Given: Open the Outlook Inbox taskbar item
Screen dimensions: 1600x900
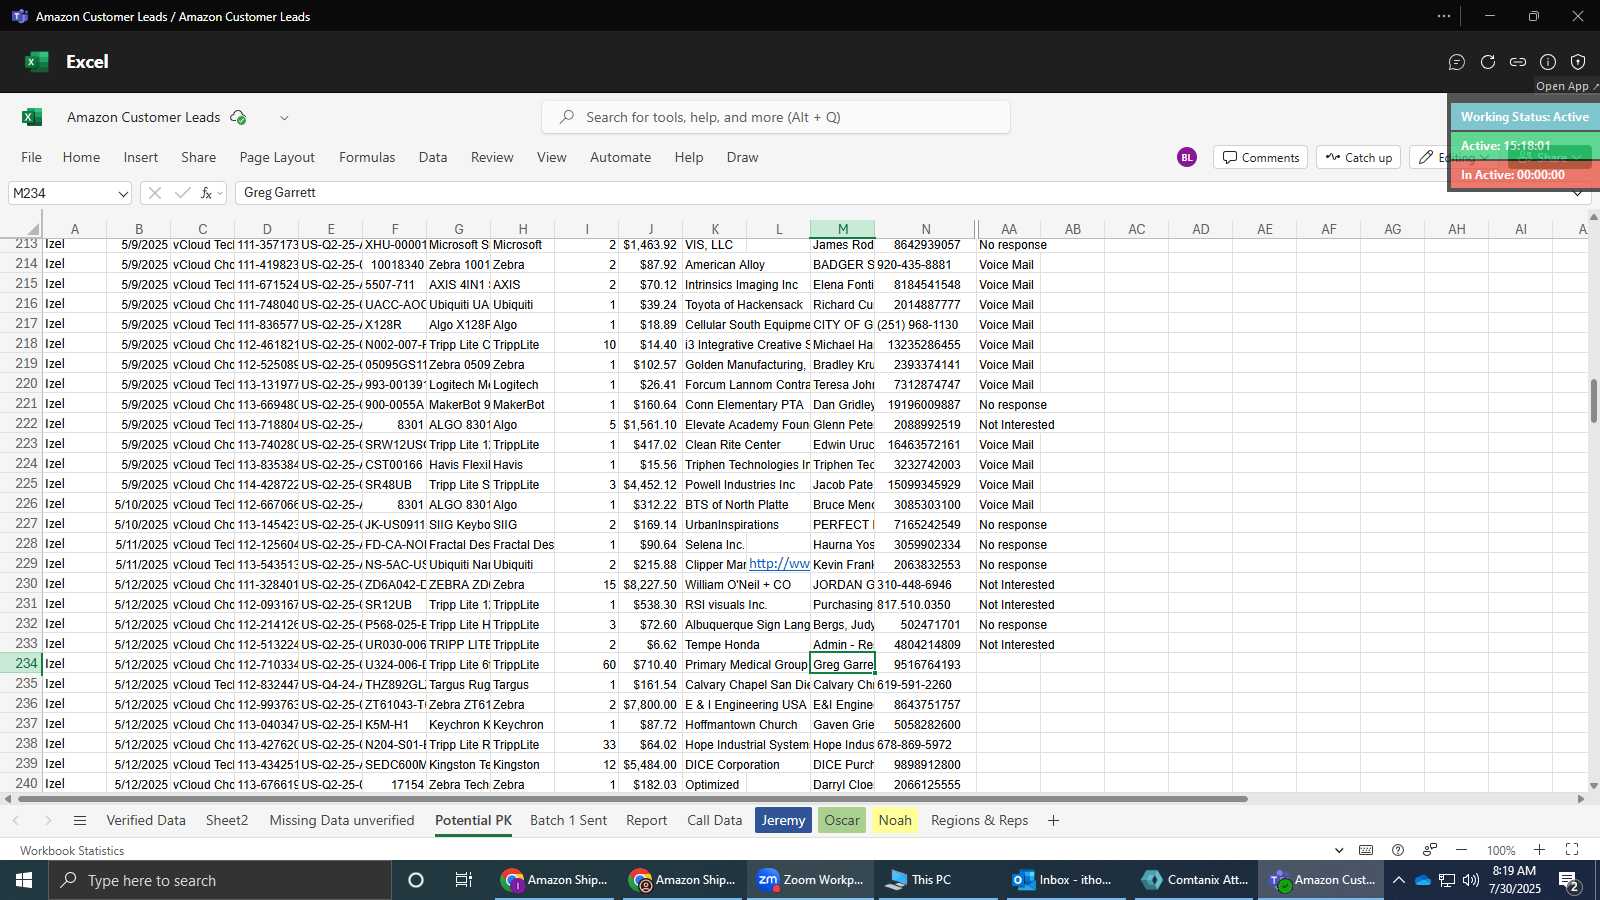Looking at the screenshot, I should click(1062, 880).
